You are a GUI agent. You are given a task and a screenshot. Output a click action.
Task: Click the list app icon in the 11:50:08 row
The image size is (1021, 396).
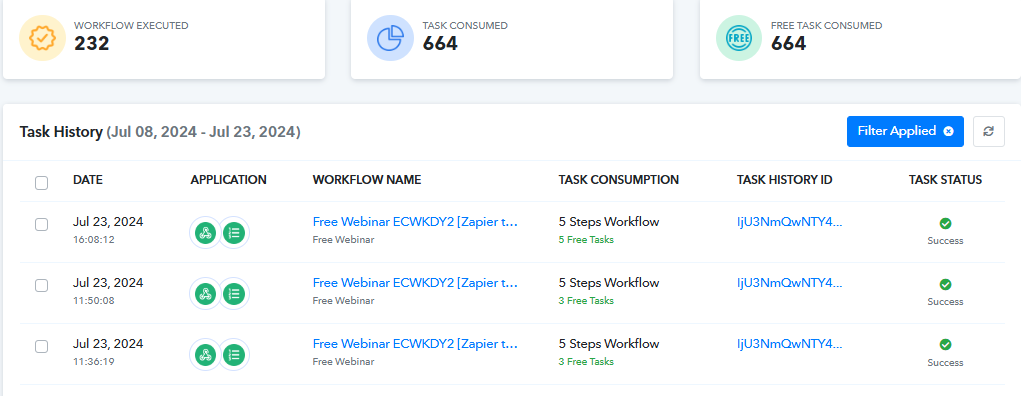click(x=234, y=294)
